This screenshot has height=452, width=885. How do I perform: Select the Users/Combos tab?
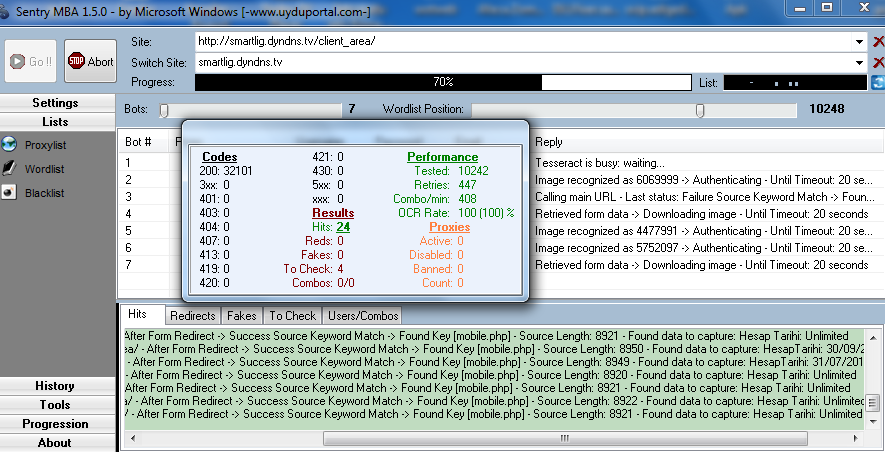click(362, 316)
